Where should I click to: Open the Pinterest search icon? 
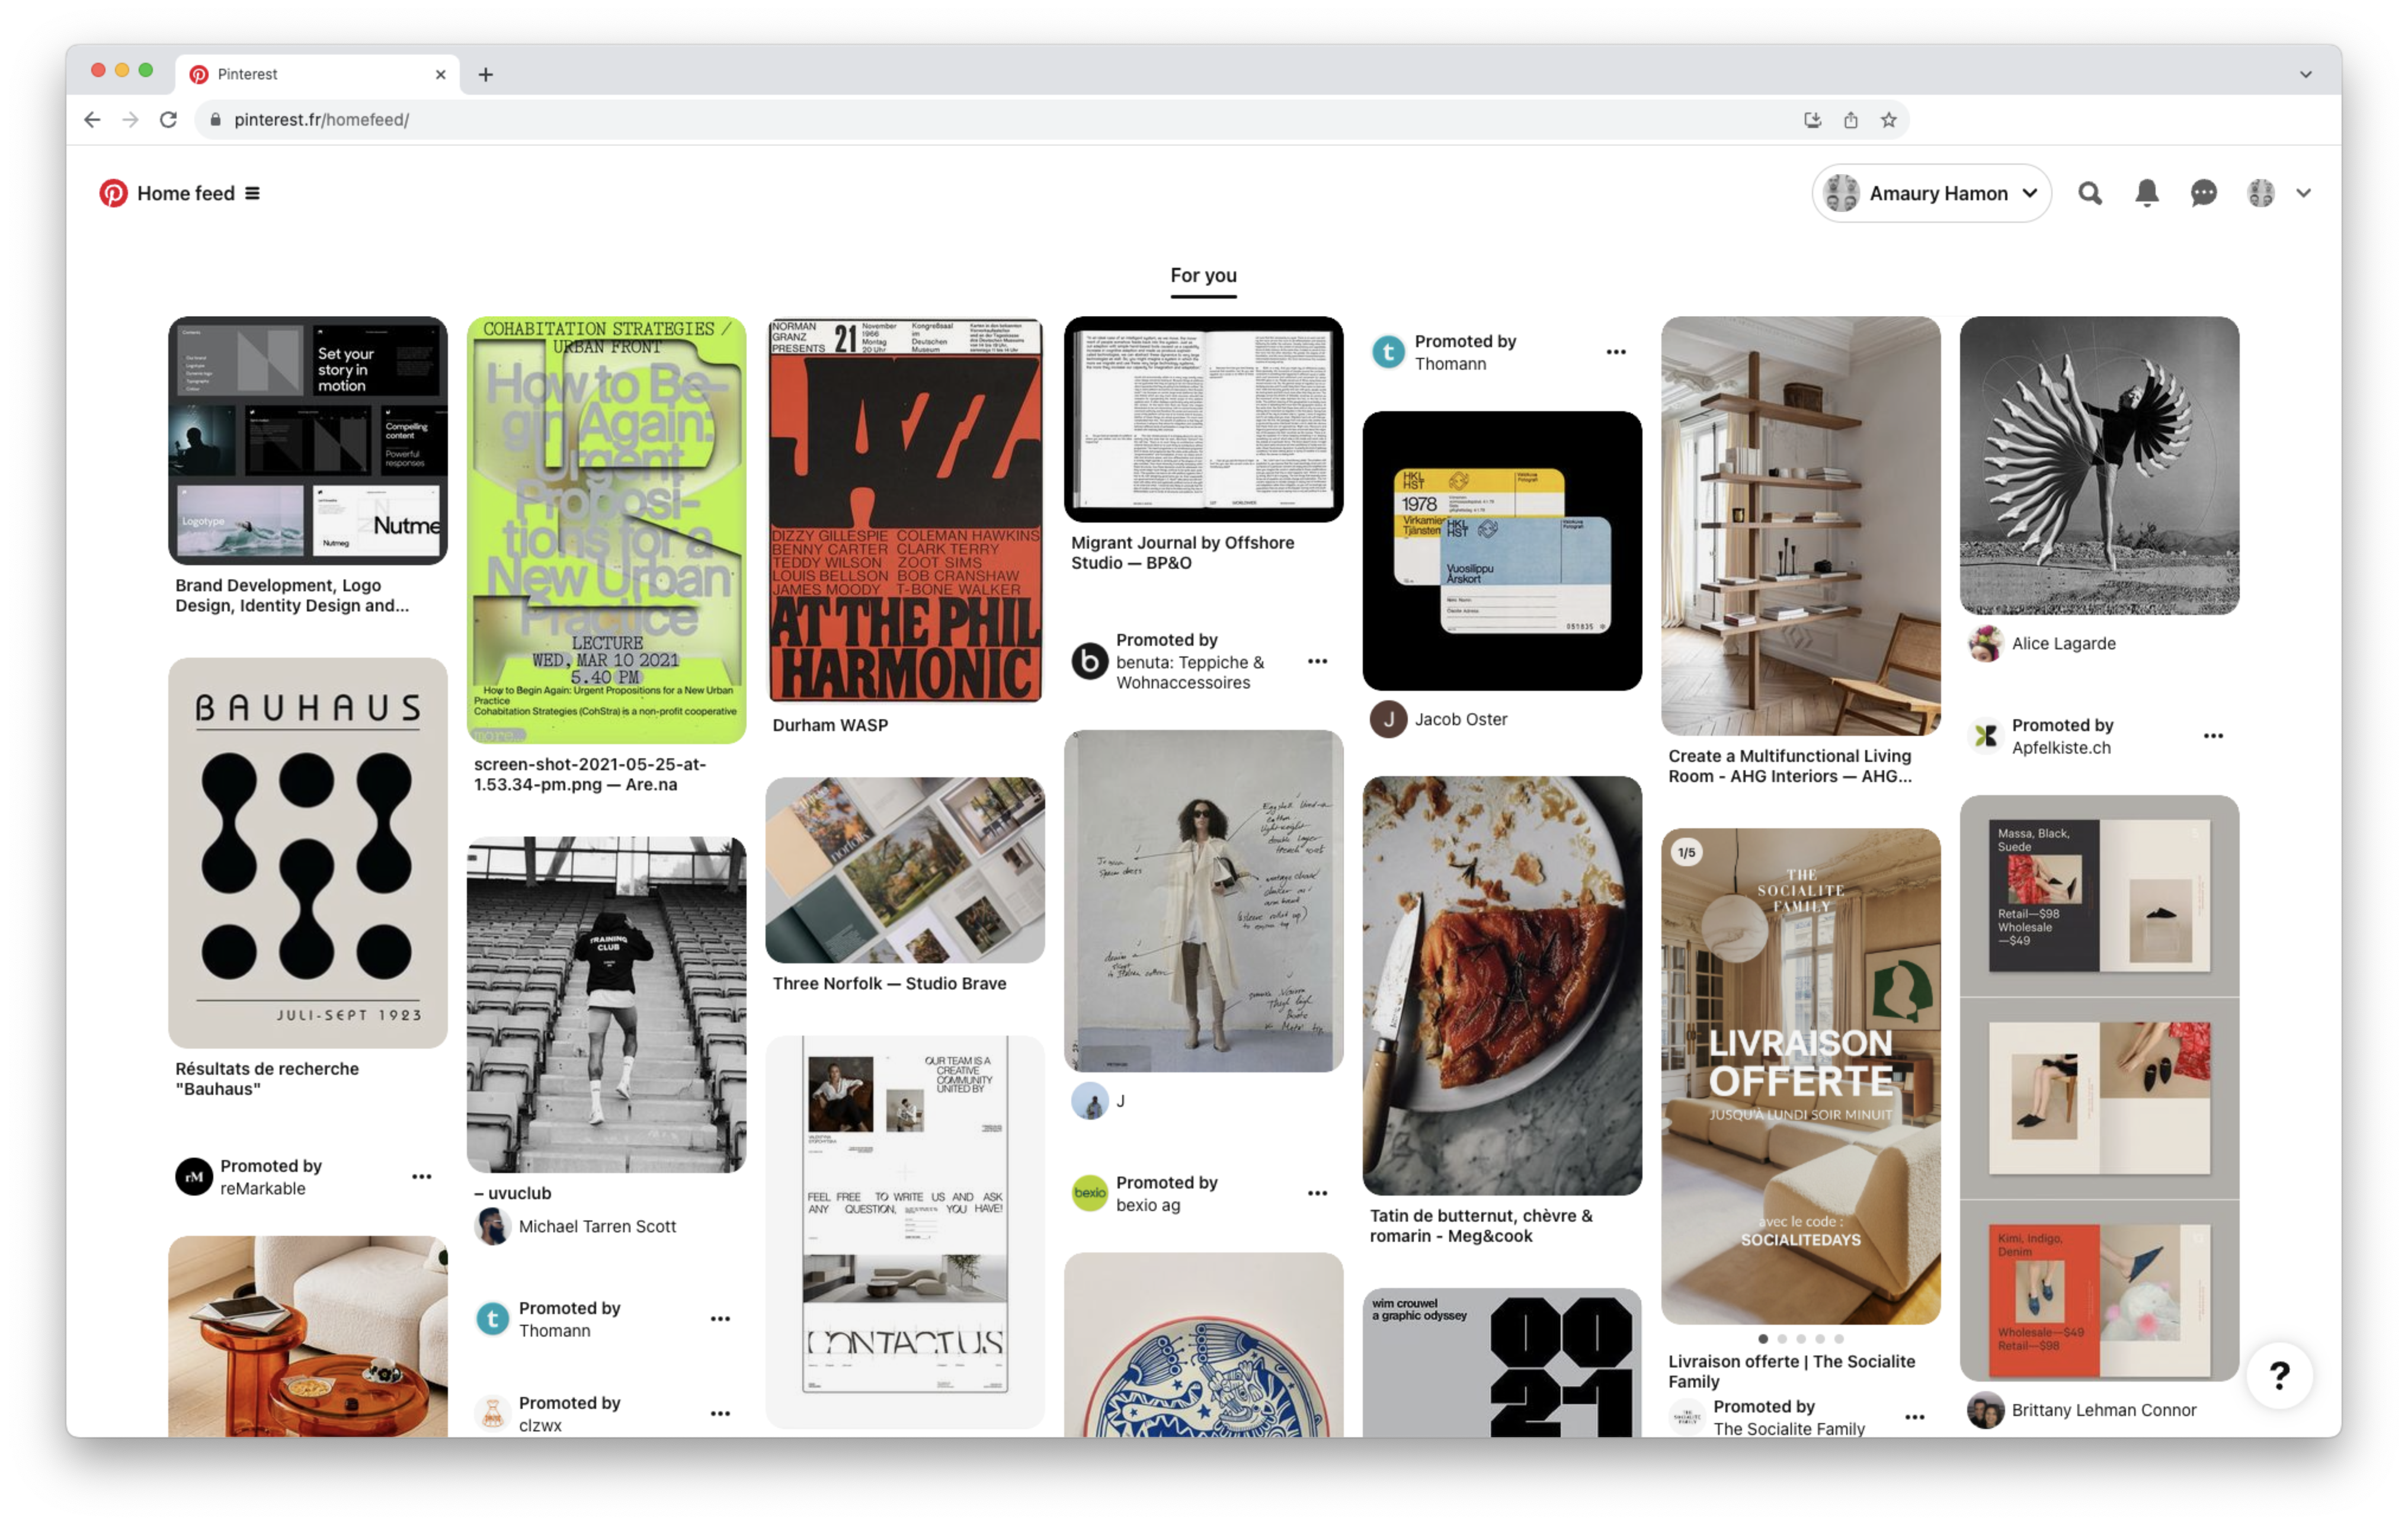[2089, 193]
